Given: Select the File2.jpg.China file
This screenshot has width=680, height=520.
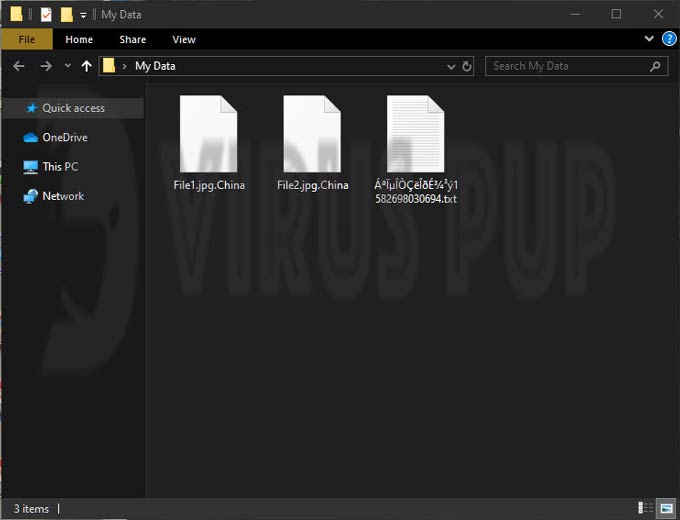Looking at the screenshot, I should click(313, 143).
